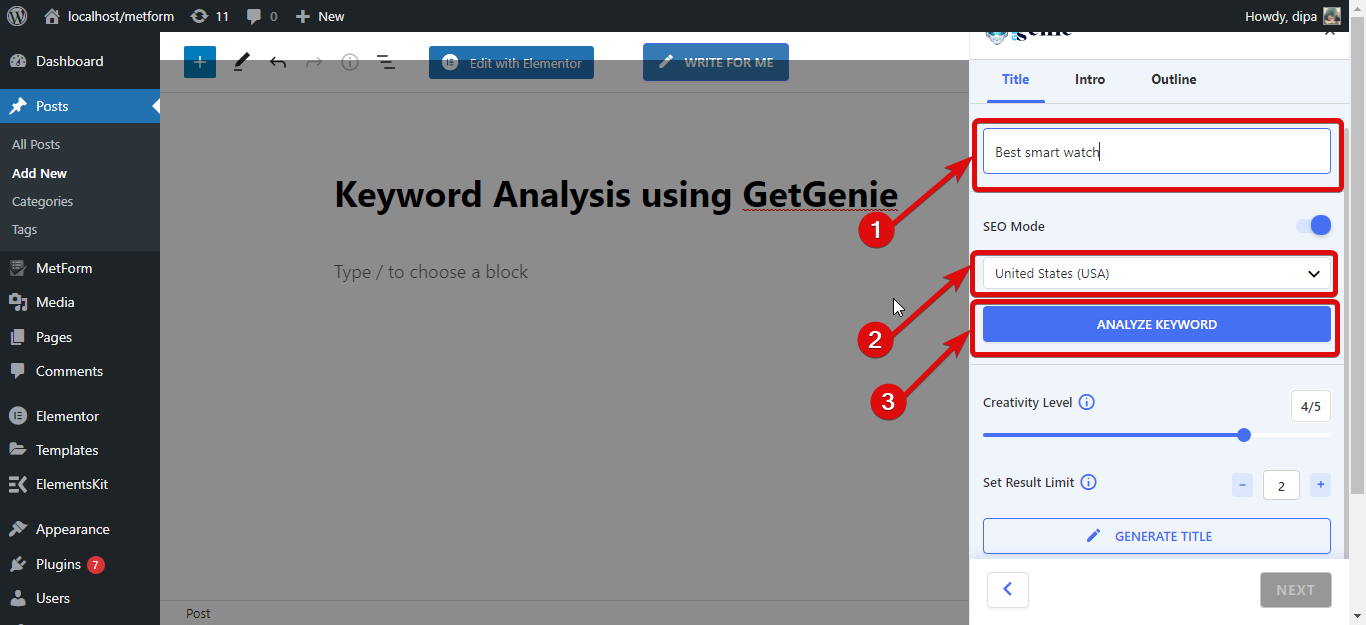1366x625 pixels.
Task: Click the Elementor sidebar icon
Action: click(x=18, y=416)
